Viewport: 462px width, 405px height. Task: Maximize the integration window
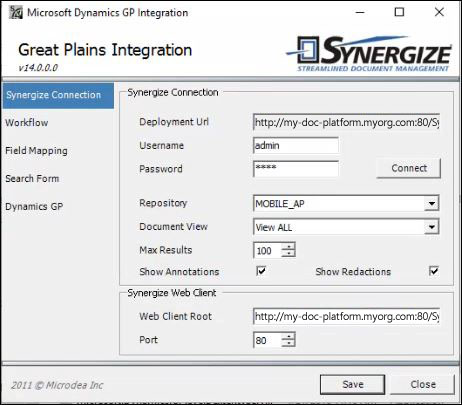pyautogui.click(x=399, y=12)
